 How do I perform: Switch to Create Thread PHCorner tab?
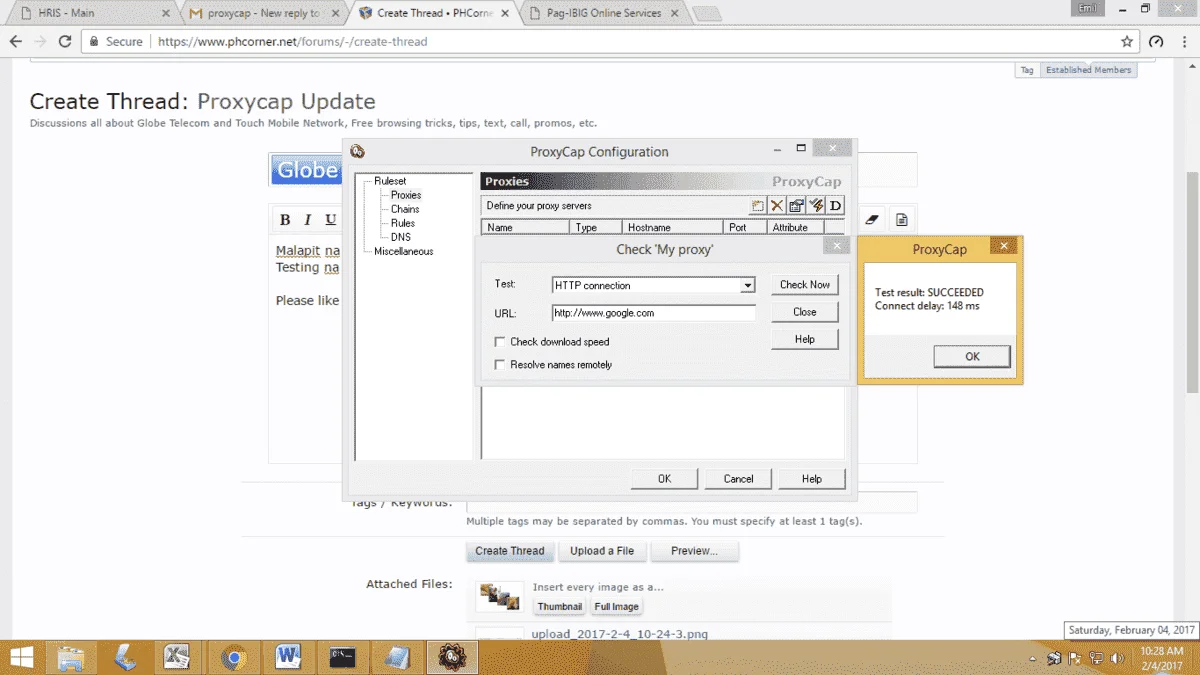434,13
